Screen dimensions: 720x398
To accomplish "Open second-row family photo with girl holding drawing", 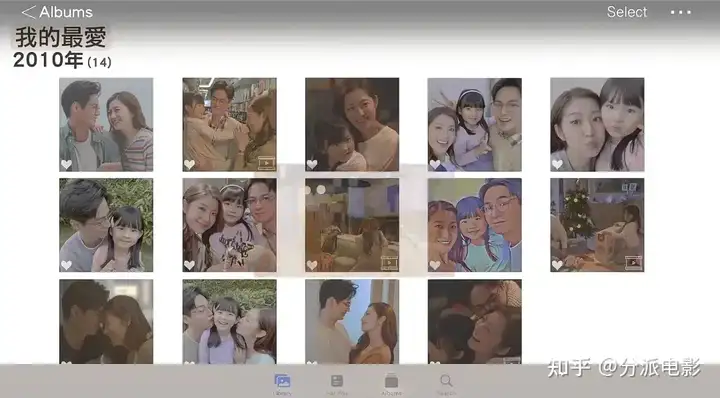I will (230, 225).
